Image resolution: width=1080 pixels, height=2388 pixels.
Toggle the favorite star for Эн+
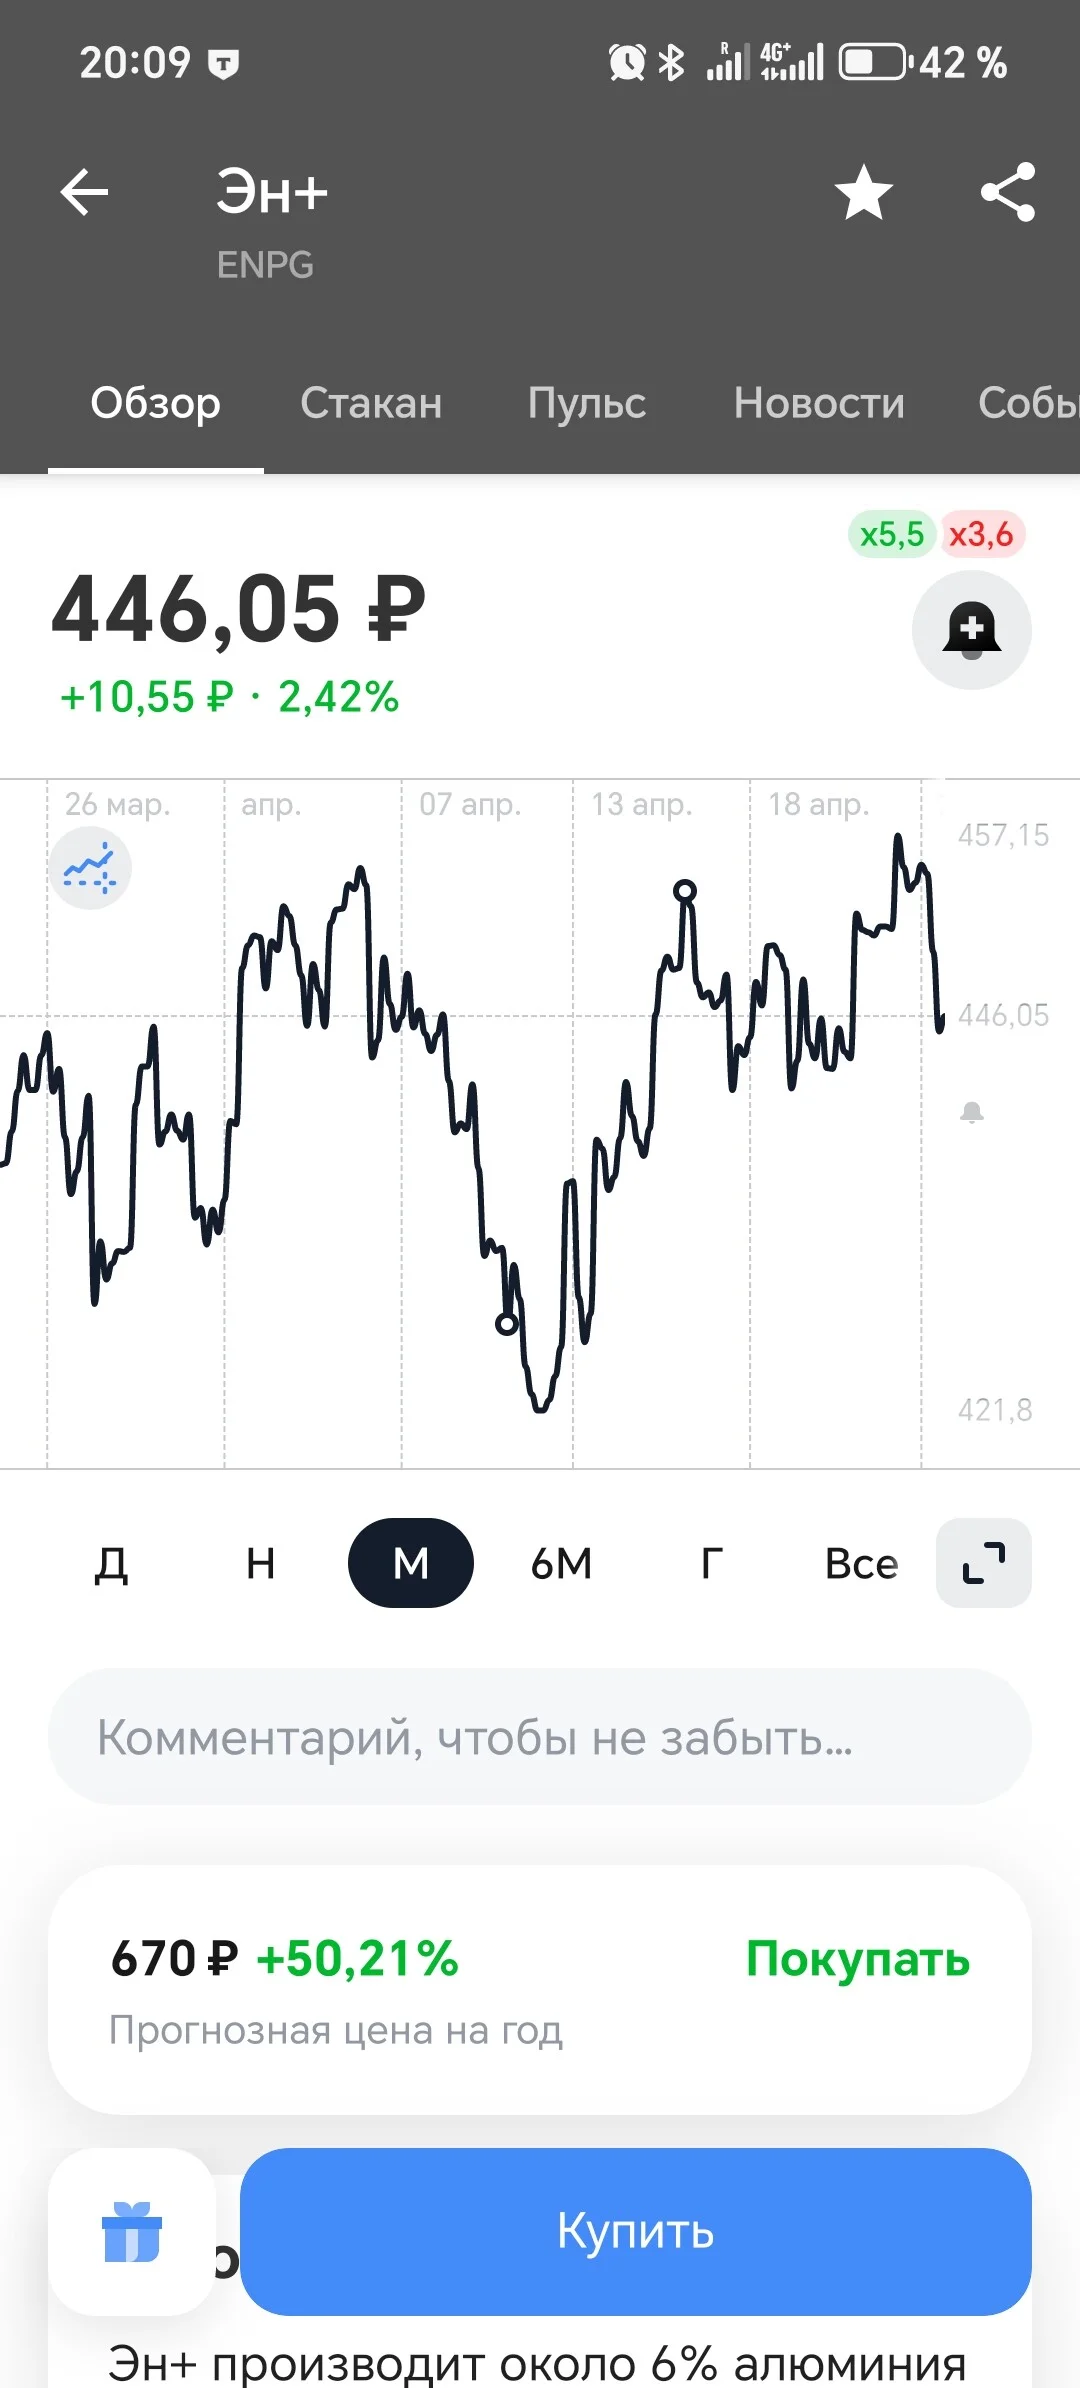863,192
